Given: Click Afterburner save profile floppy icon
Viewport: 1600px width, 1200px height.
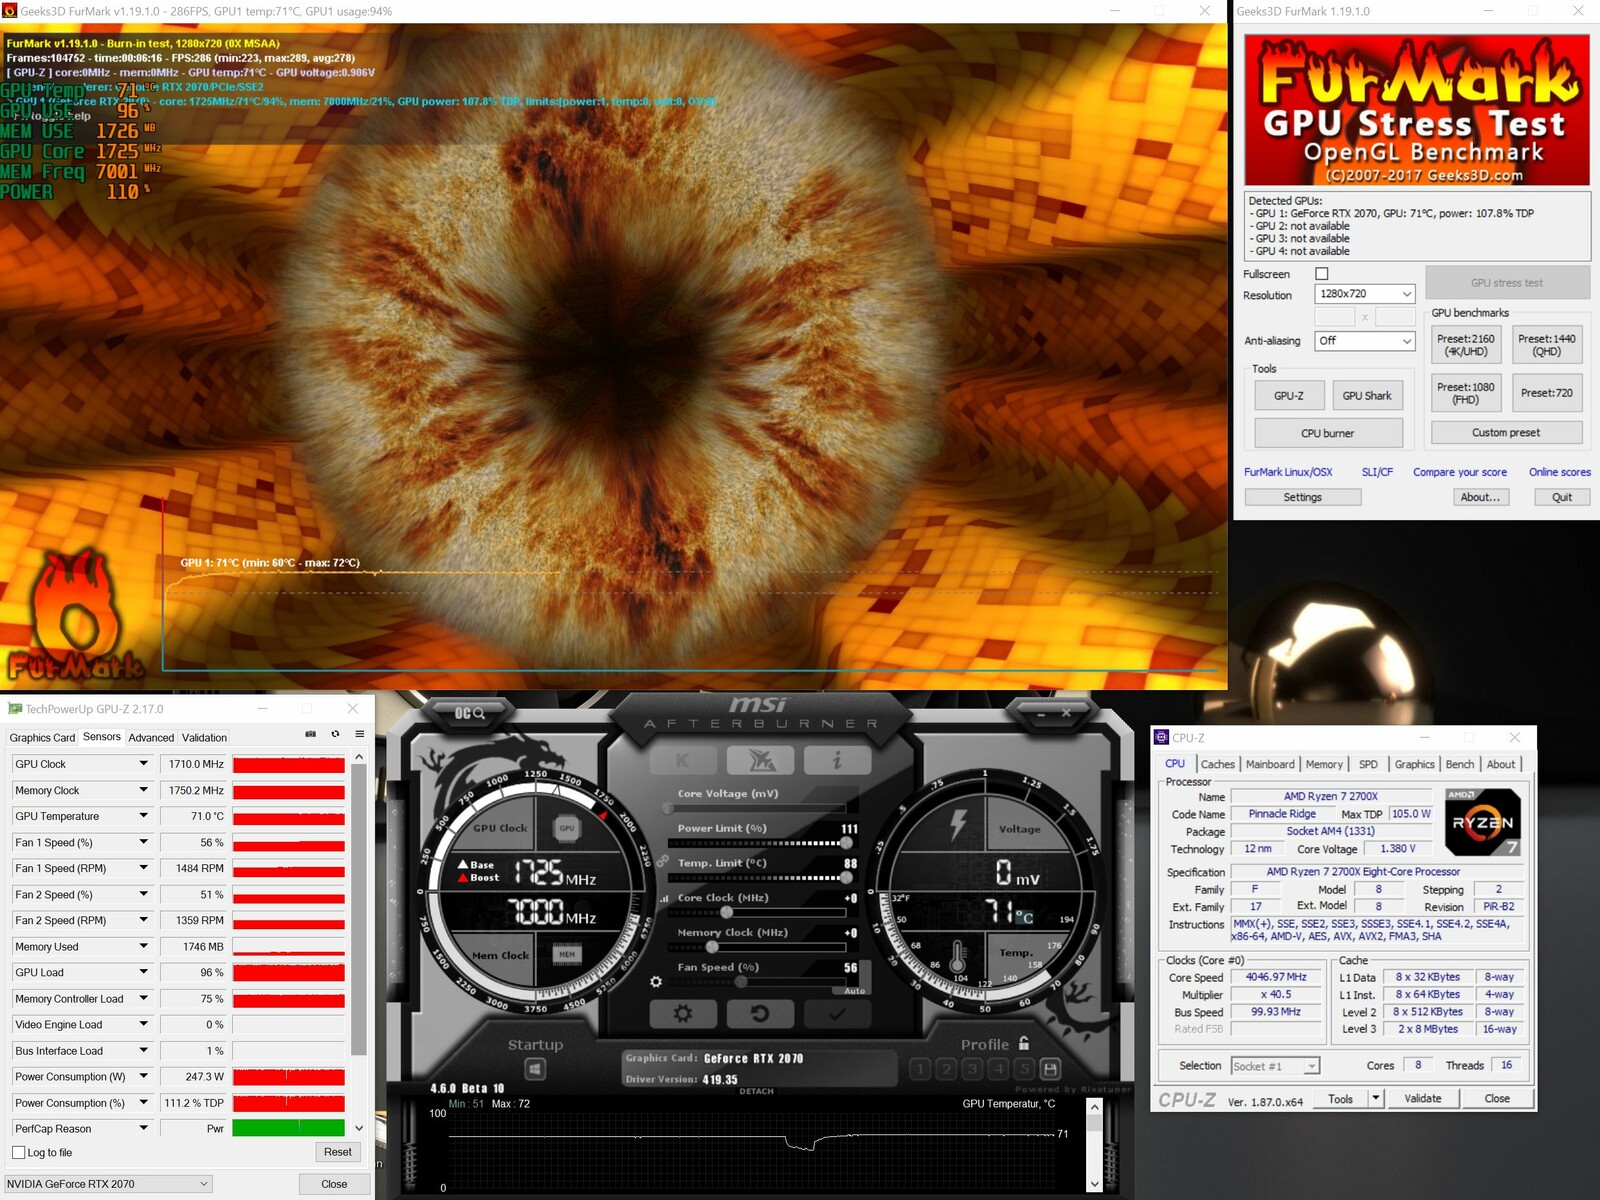Looking at the screenshot, I should (1050, 1068).
